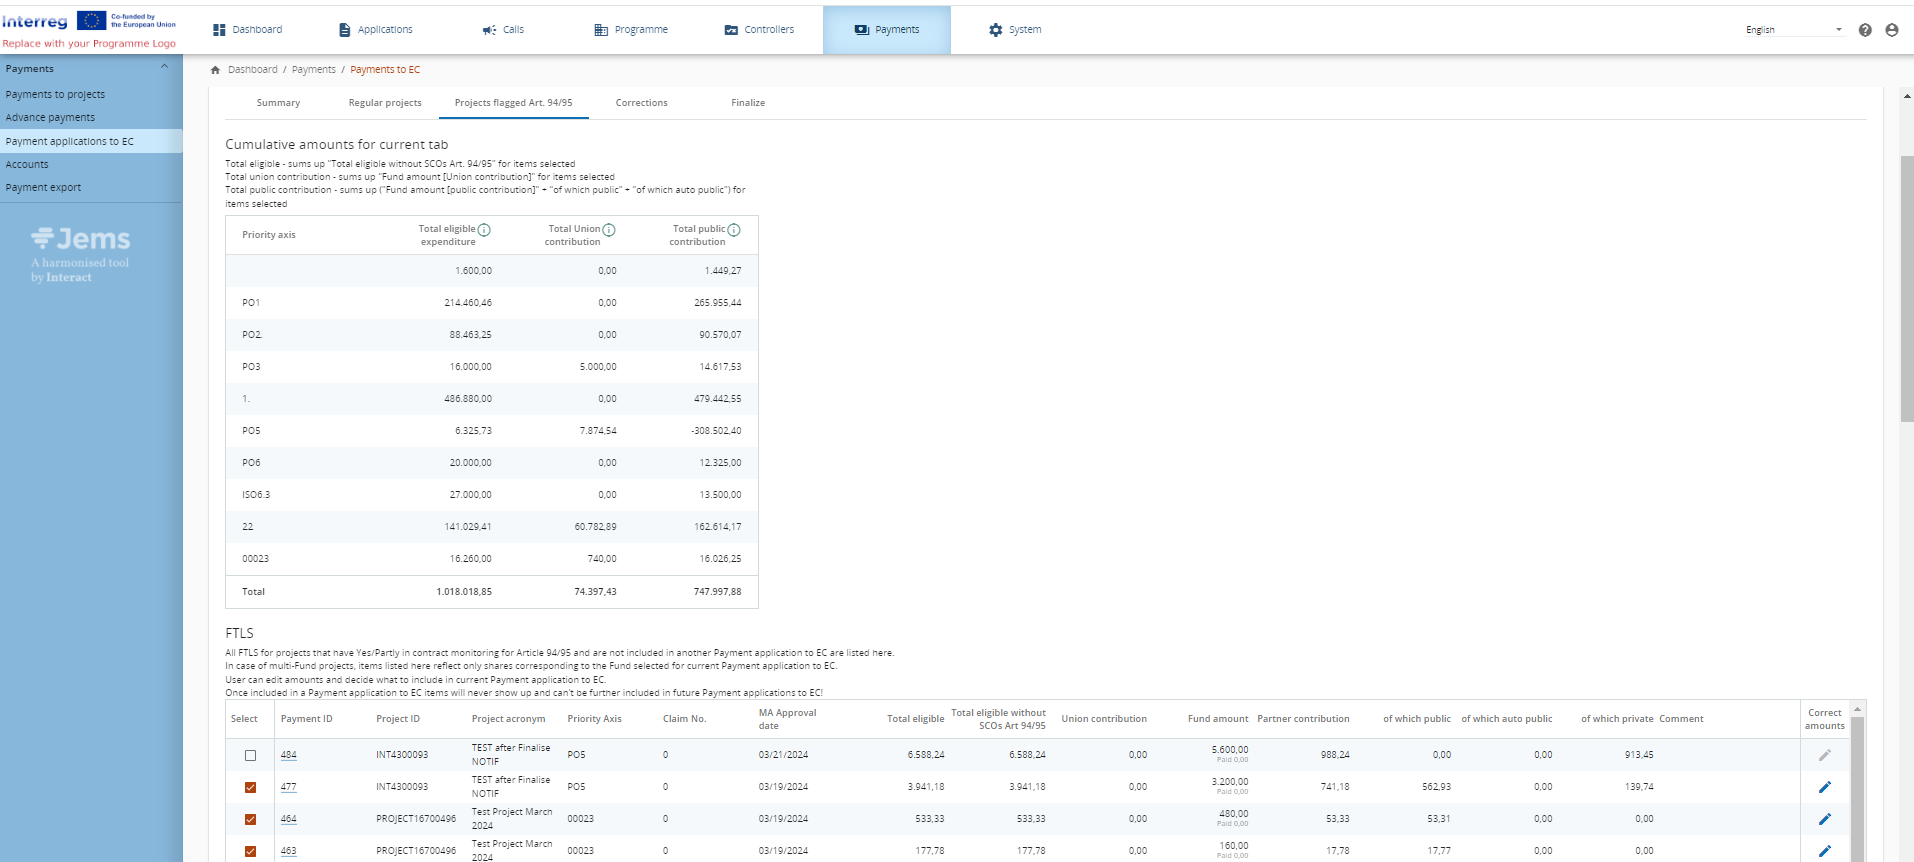Open the English language dropdown

tap(1793, 30)
